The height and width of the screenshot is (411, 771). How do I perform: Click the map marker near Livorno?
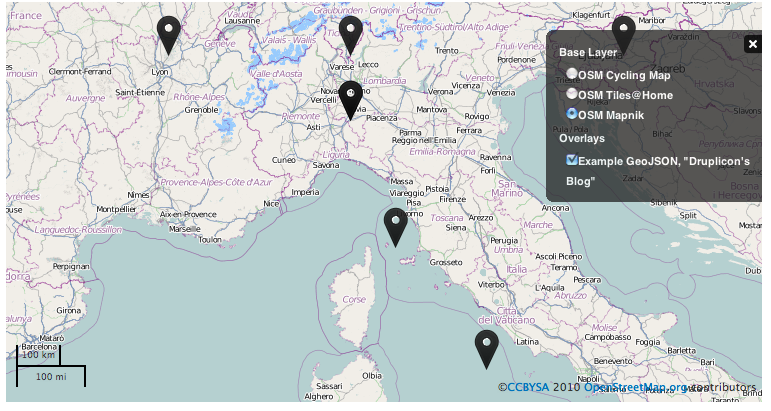(x=396, y=227)
